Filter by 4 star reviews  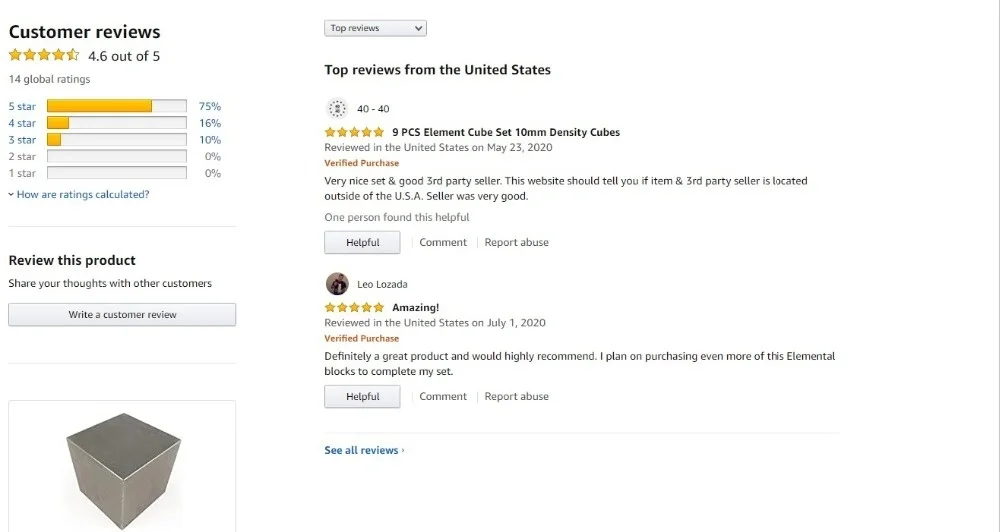[x=22, y=123]
